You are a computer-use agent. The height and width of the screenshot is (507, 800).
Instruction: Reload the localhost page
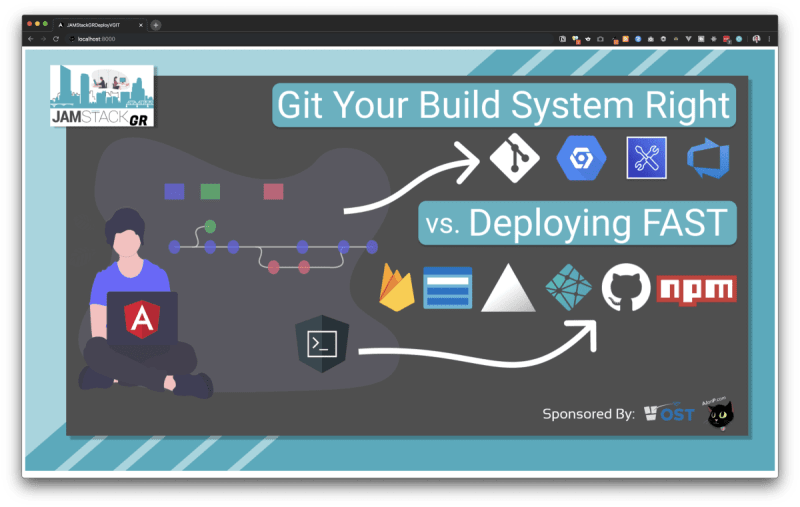point(56,39)
